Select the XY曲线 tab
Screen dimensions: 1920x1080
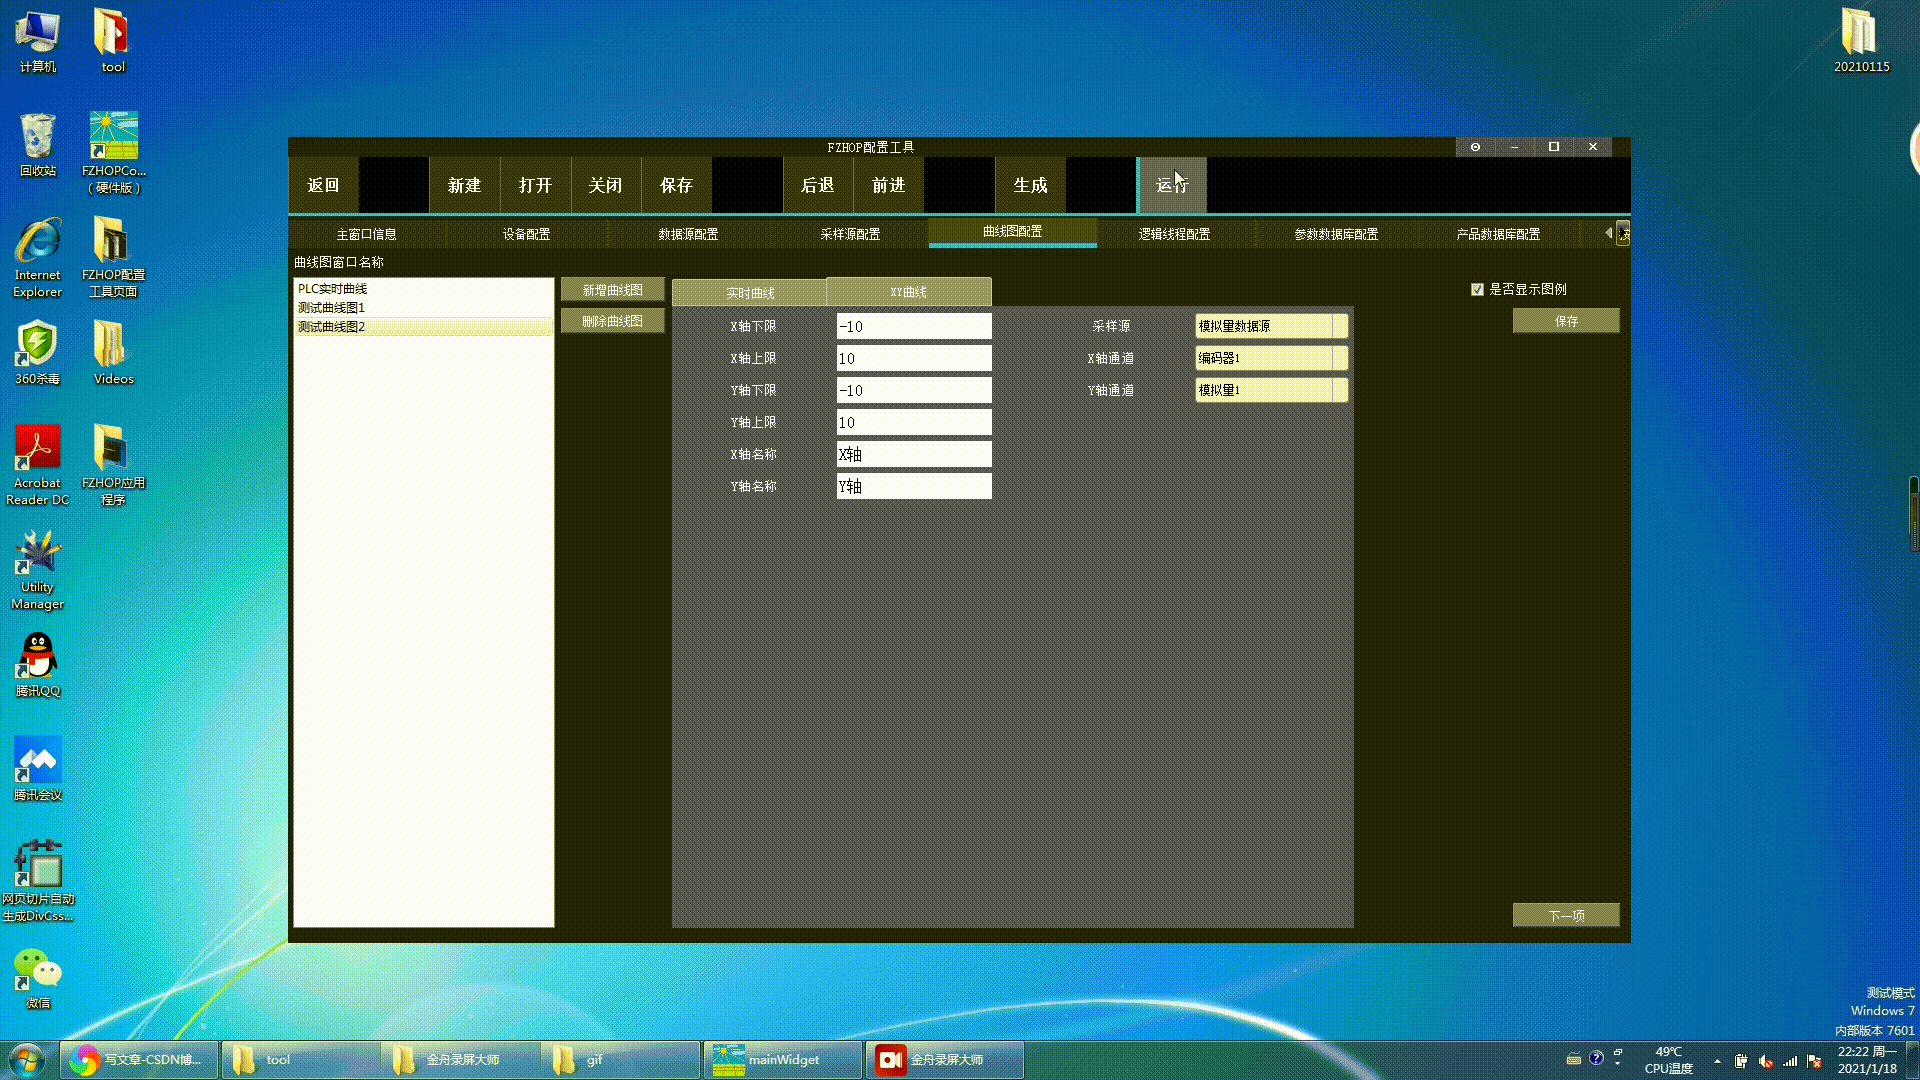909,292
